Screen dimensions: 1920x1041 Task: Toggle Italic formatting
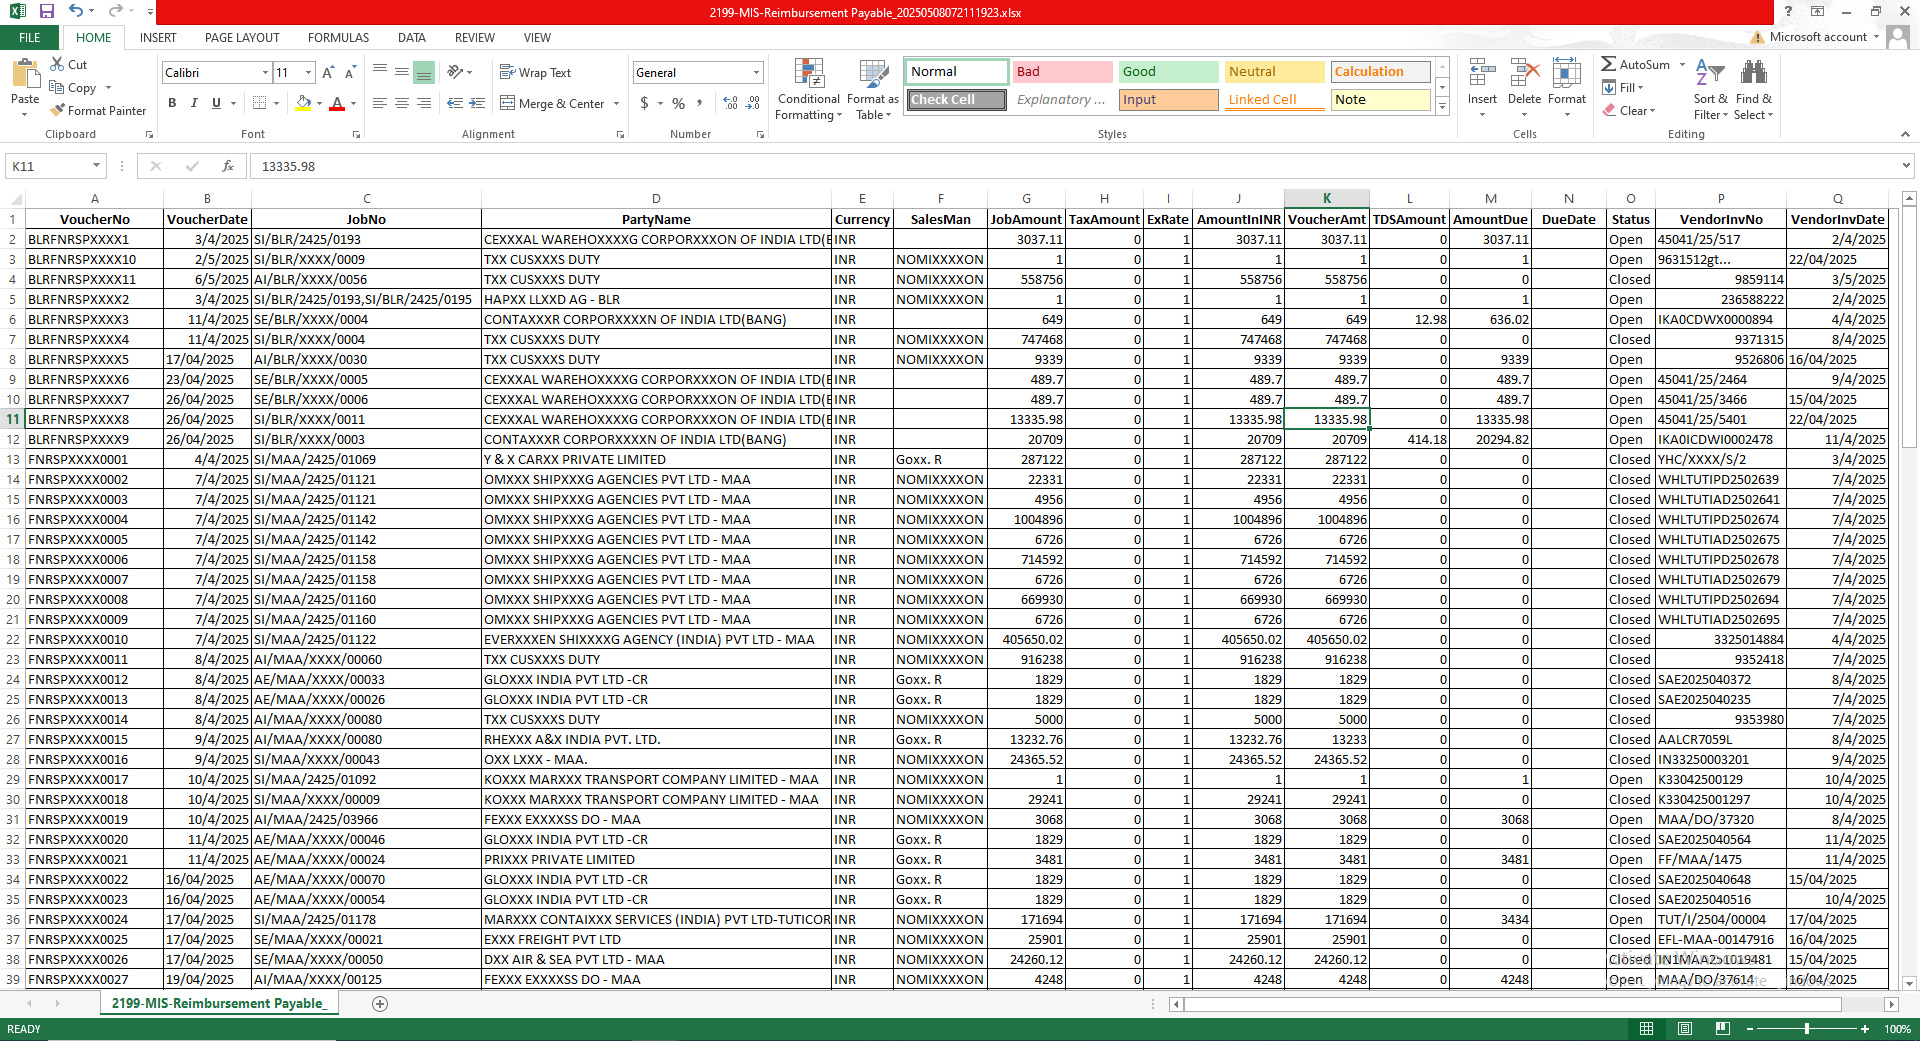tap(194, 103)
